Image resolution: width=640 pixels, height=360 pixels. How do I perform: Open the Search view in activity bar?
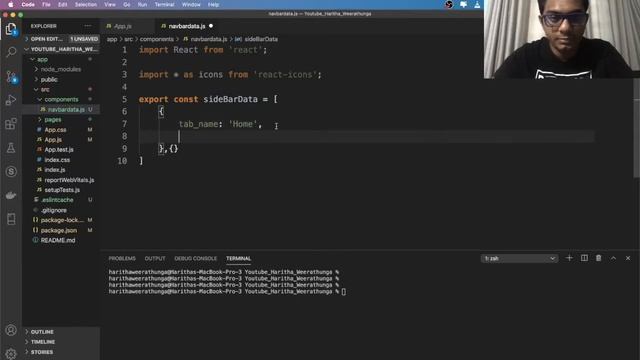[11, 52]
